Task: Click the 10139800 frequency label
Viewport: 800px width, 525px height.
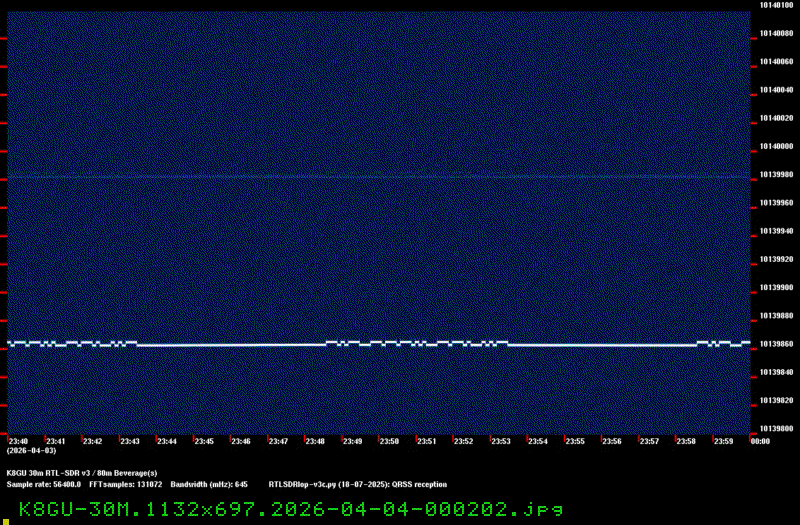Action: (x=777, y=429)
